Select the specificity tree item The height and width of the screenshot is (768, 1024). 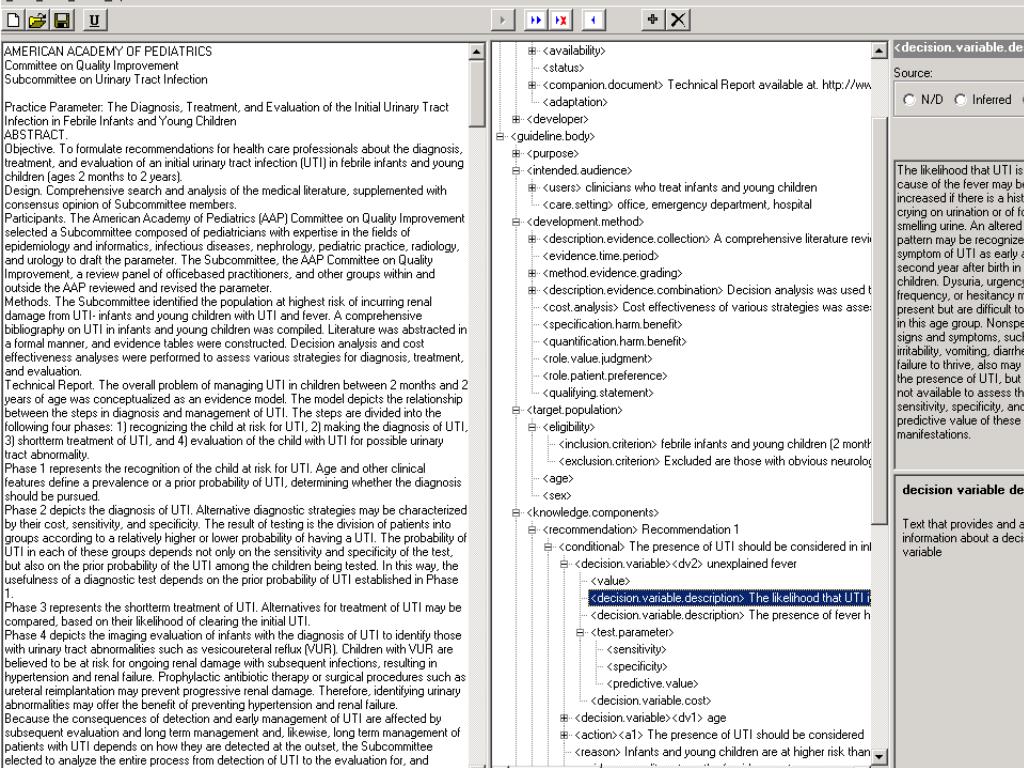(637, 666)
